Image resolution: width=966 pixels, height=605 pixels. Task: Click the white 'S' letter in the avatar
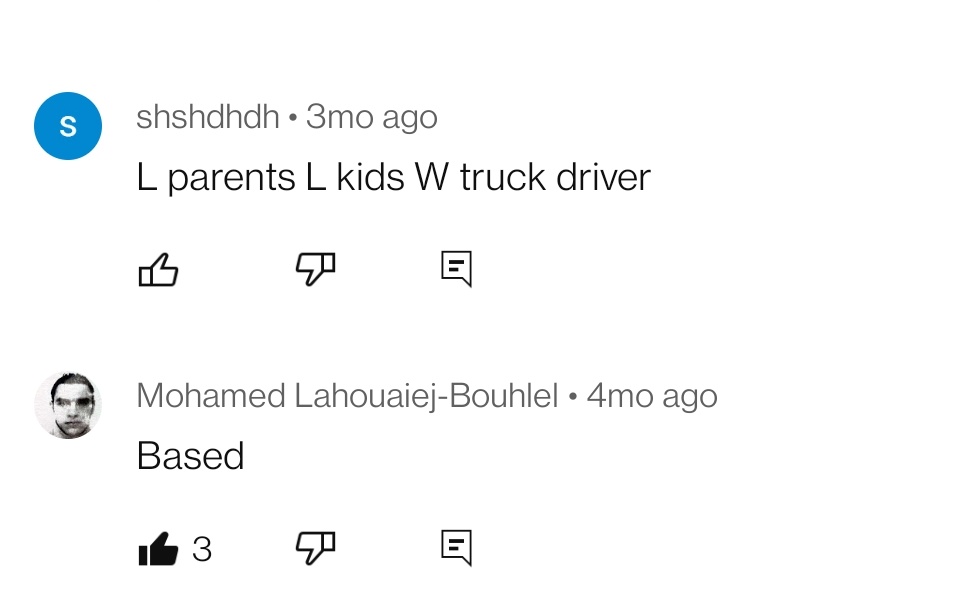(x=68, y=126)
